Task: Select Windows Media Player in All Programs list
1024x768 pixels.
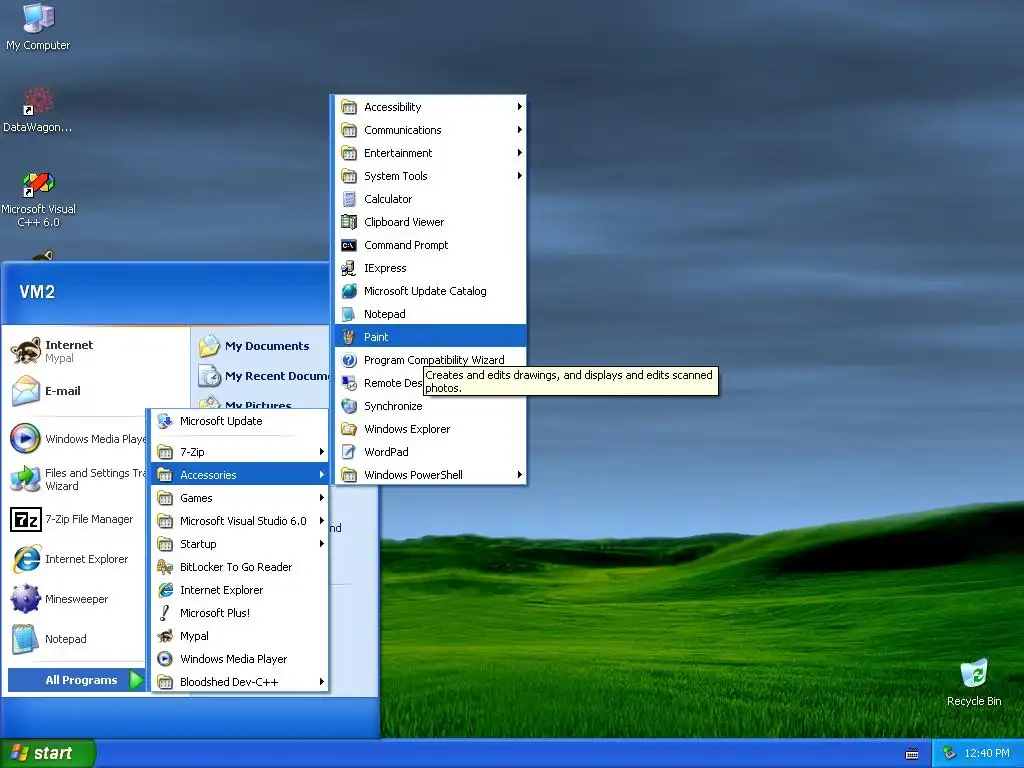Action: [x=239, y=659]
